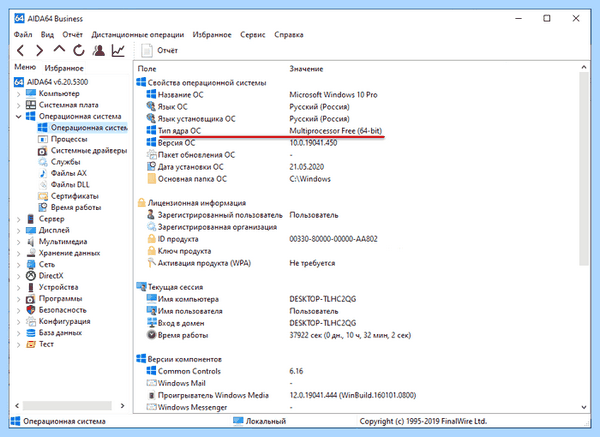Collapse the Операционная система tree node

pyautogui.click(x=18, y=116)
